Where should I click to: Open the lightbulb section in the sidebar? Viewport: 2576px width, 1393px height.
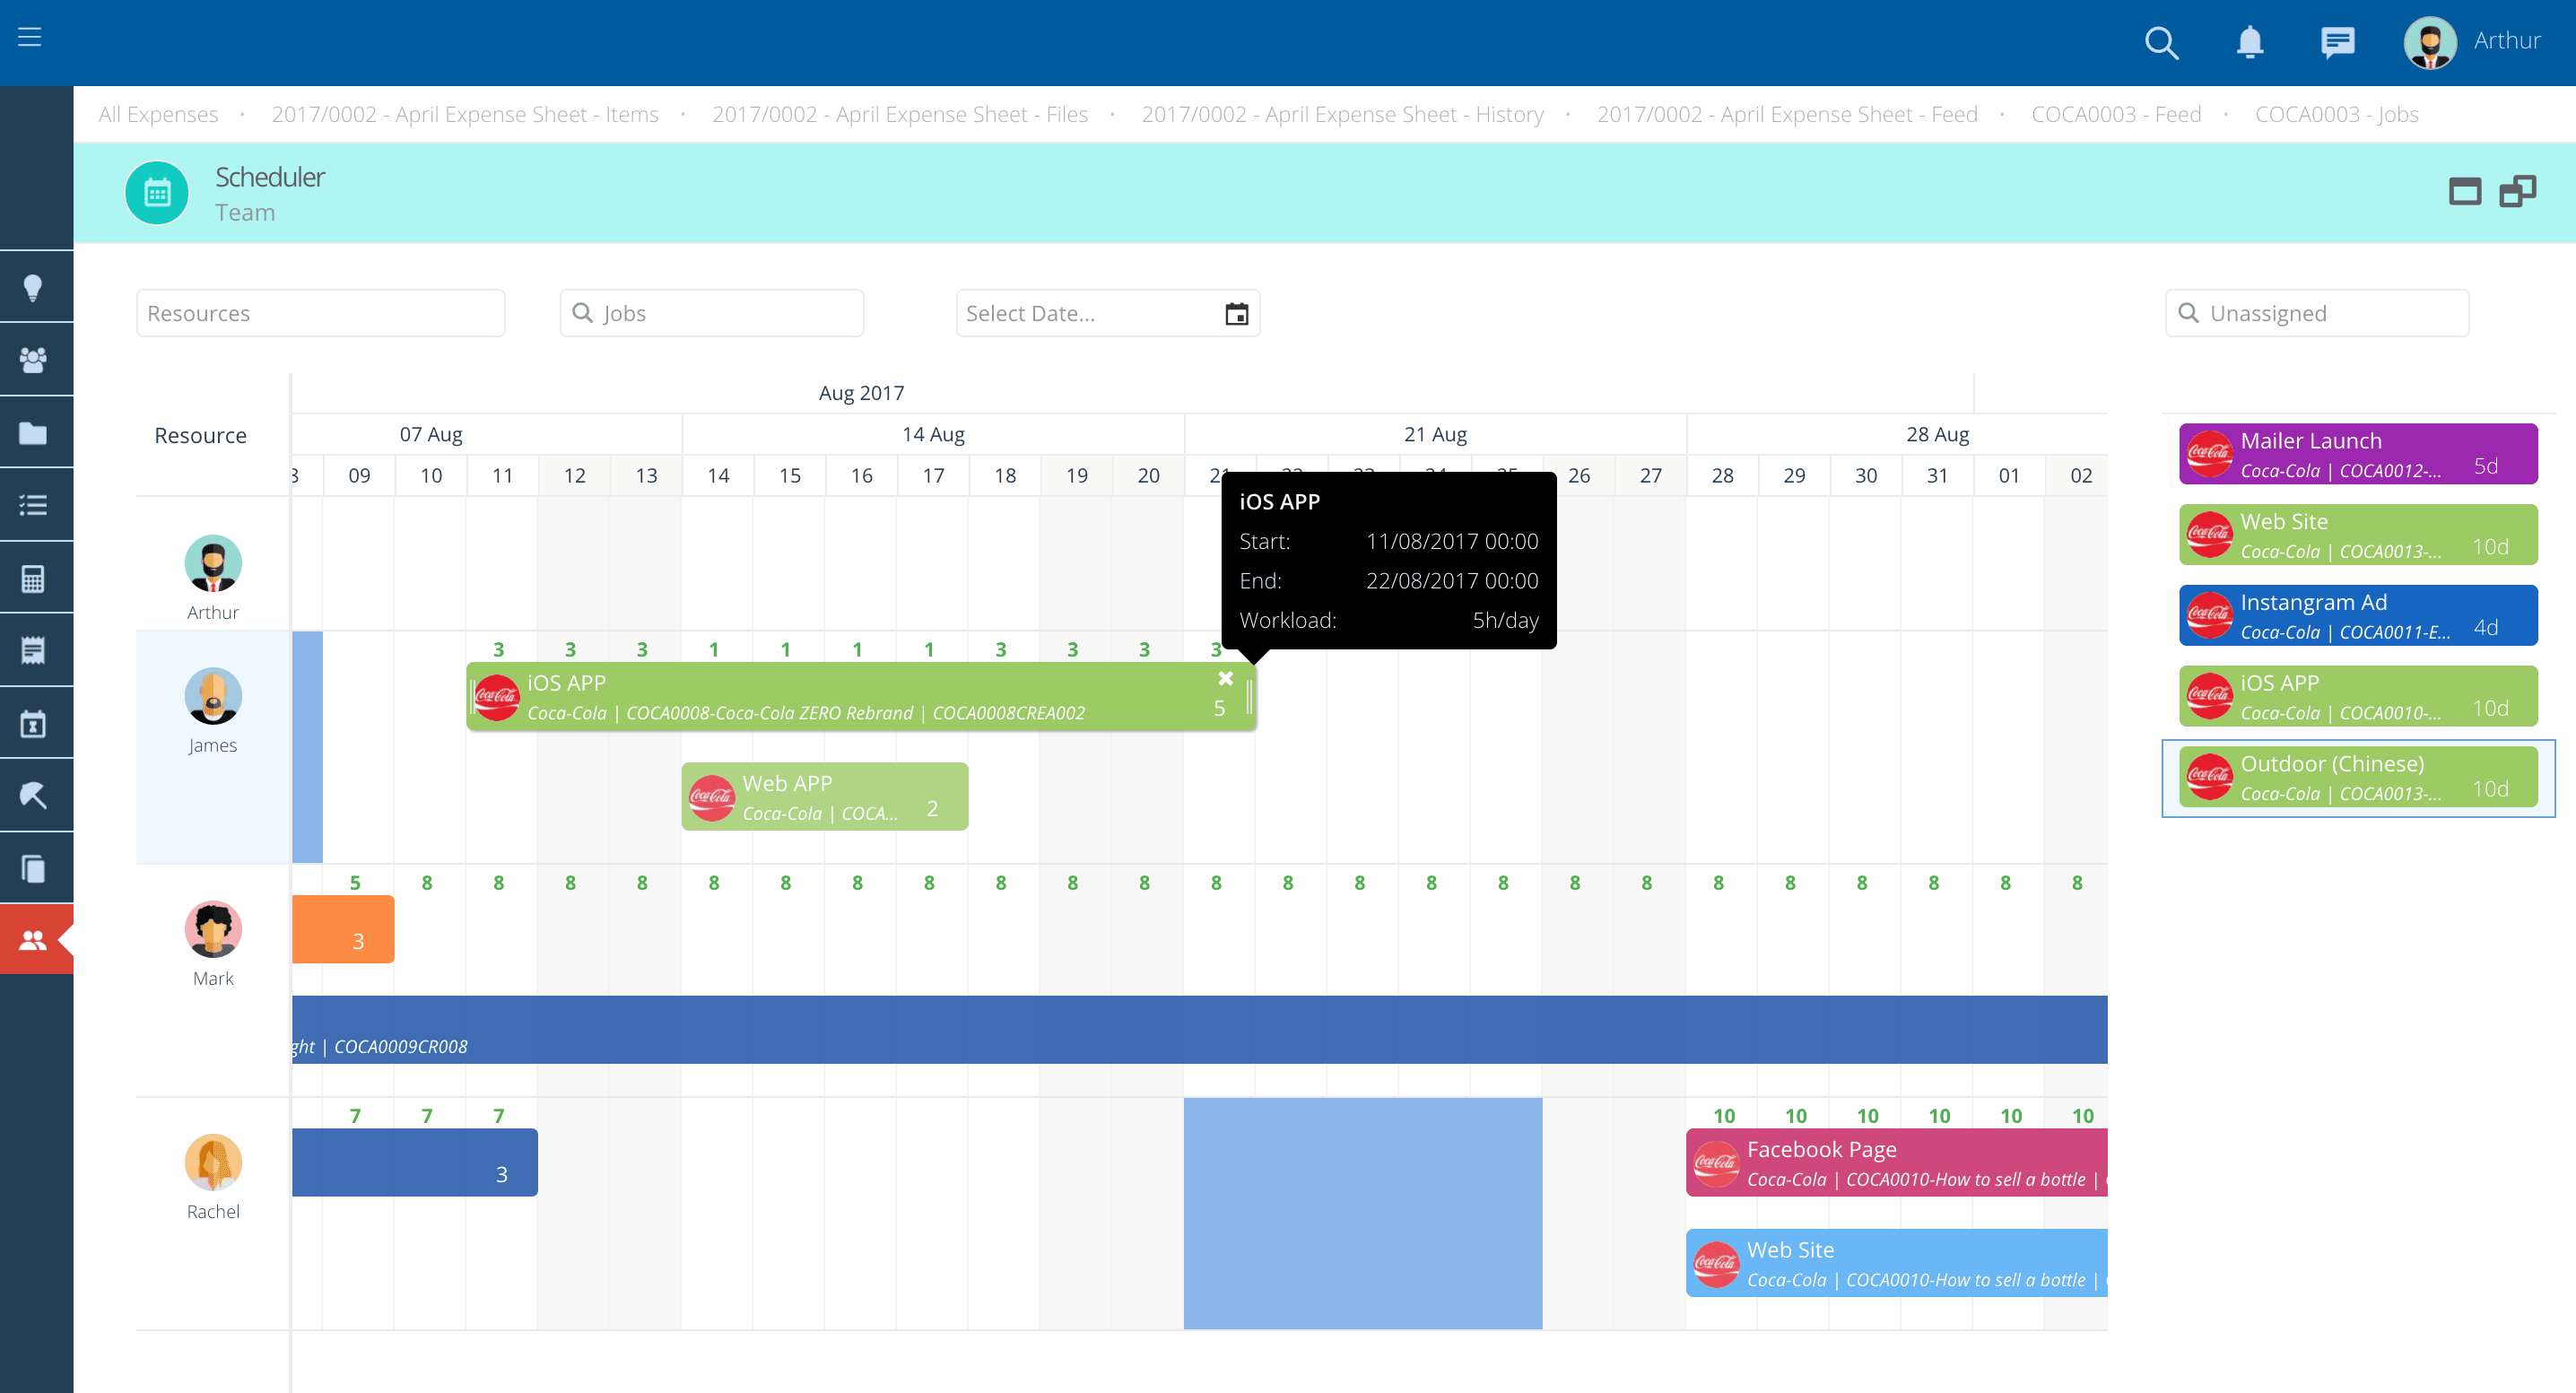pos(33,288)
